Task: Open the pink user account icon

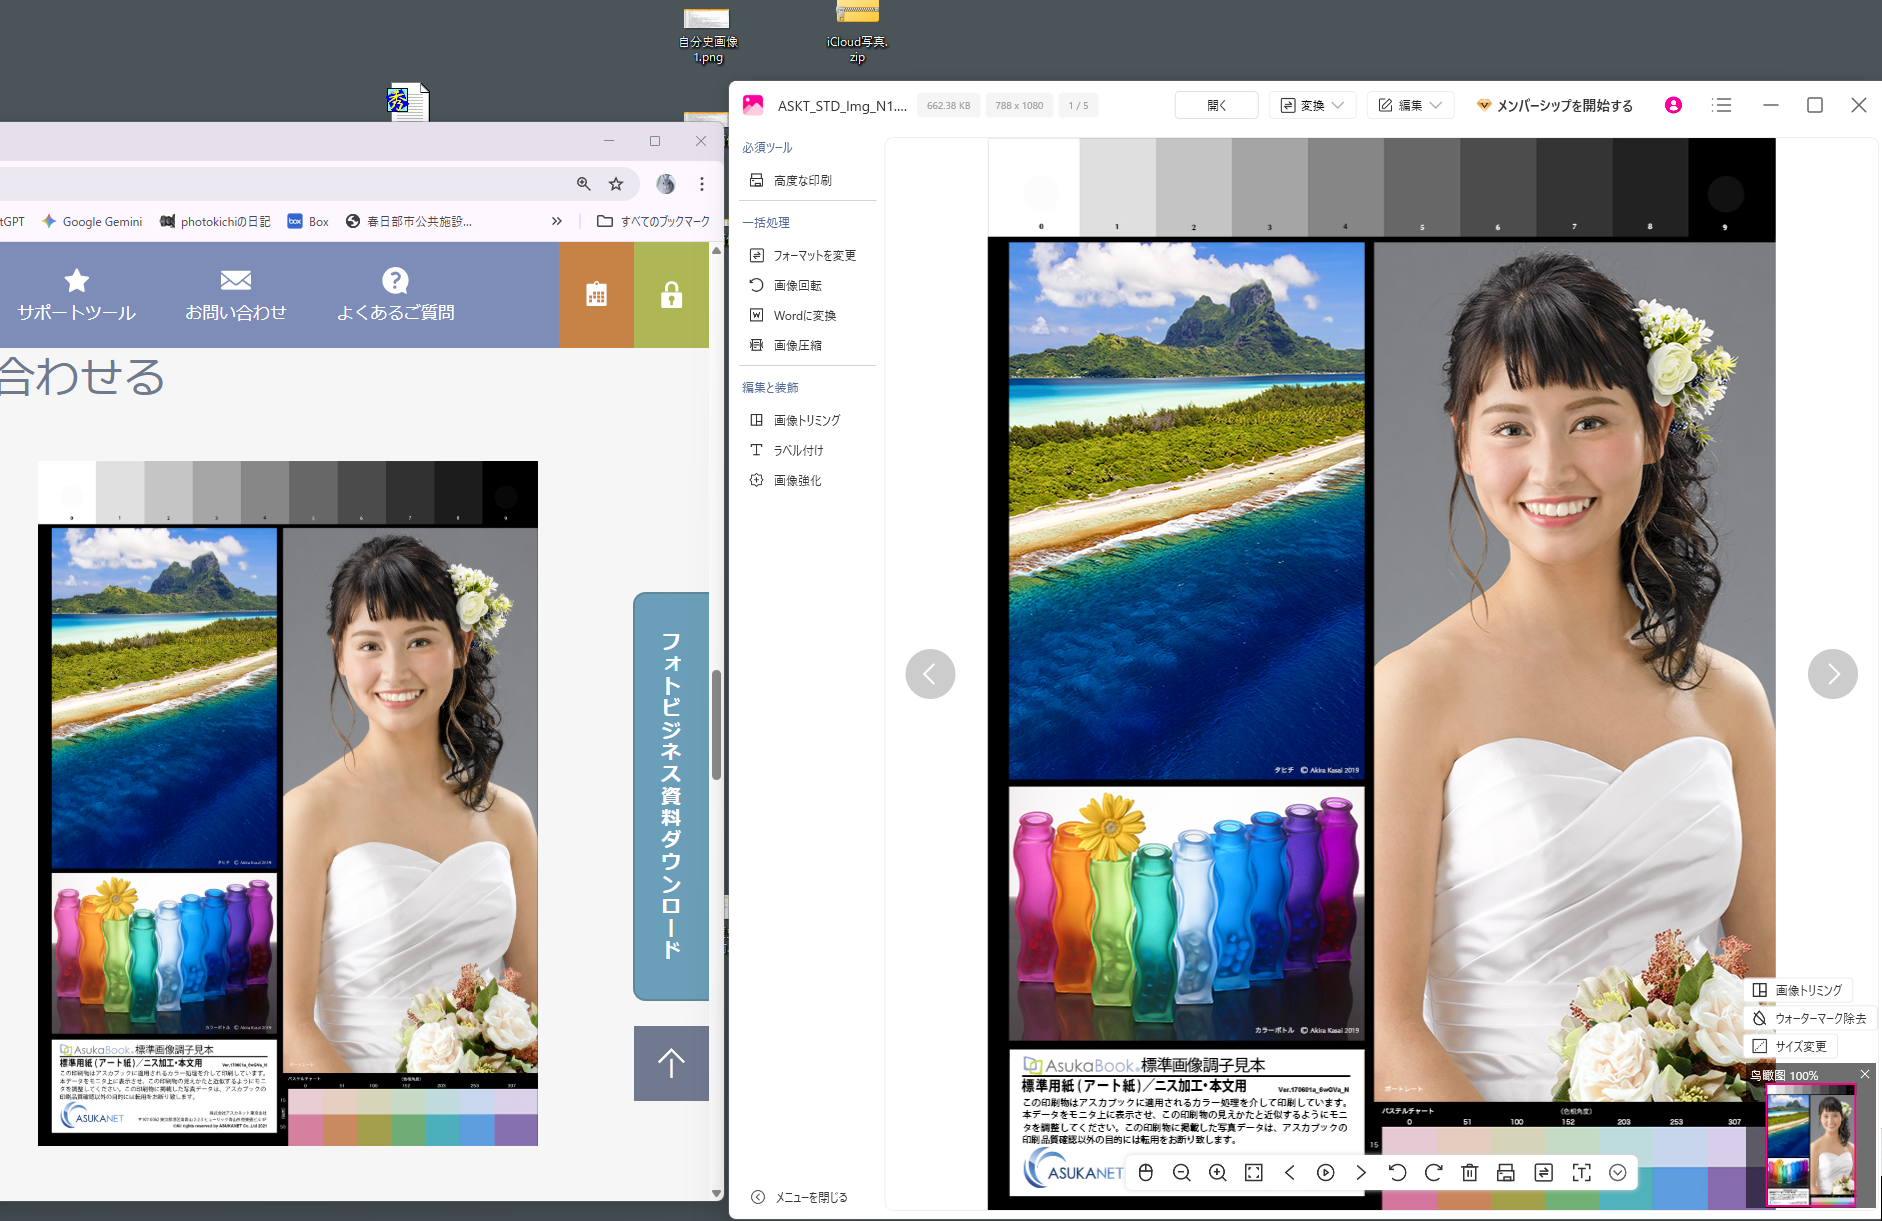Action: (x=1673, y=105)
